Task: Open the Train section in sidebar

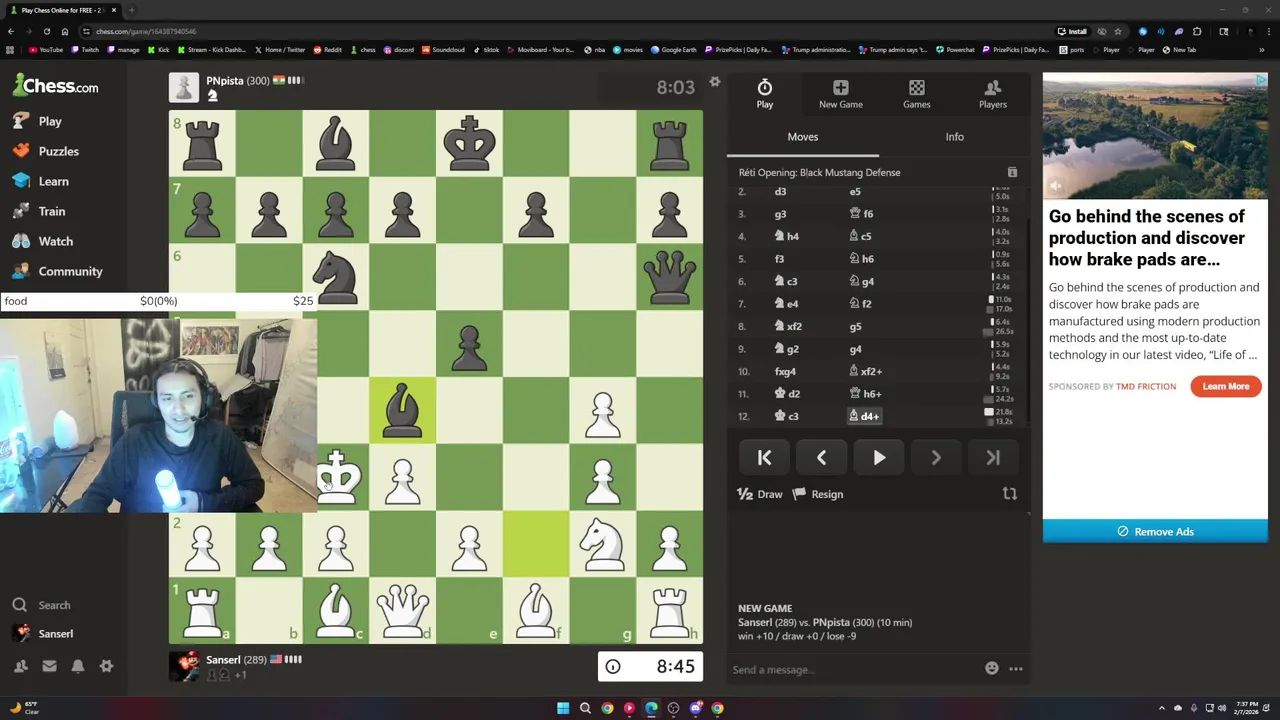Action: [39, 211]
